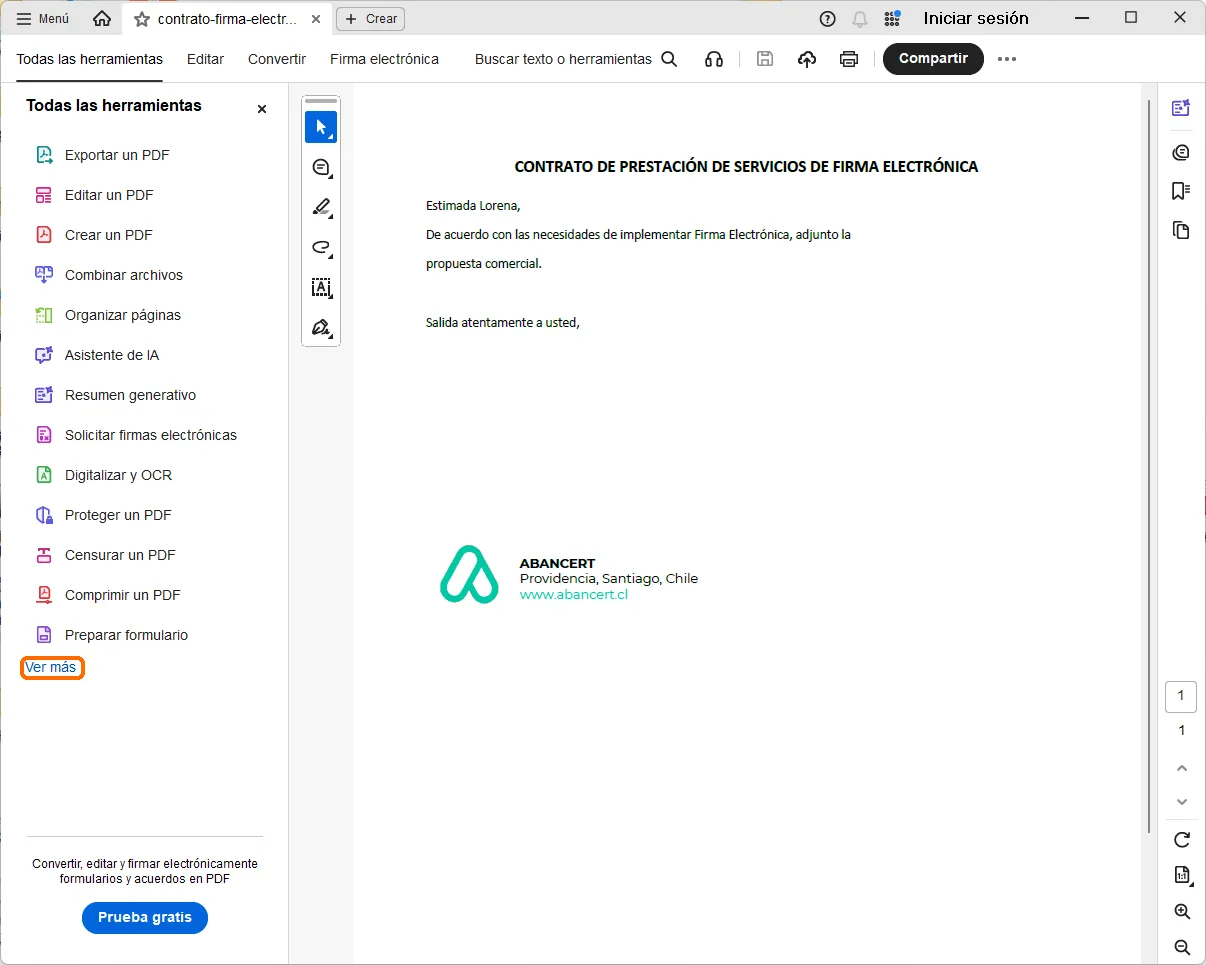Open the three-dot more options menu
The width and height of the screenshot is (1206, 965).
click(x=1007, y=59)
